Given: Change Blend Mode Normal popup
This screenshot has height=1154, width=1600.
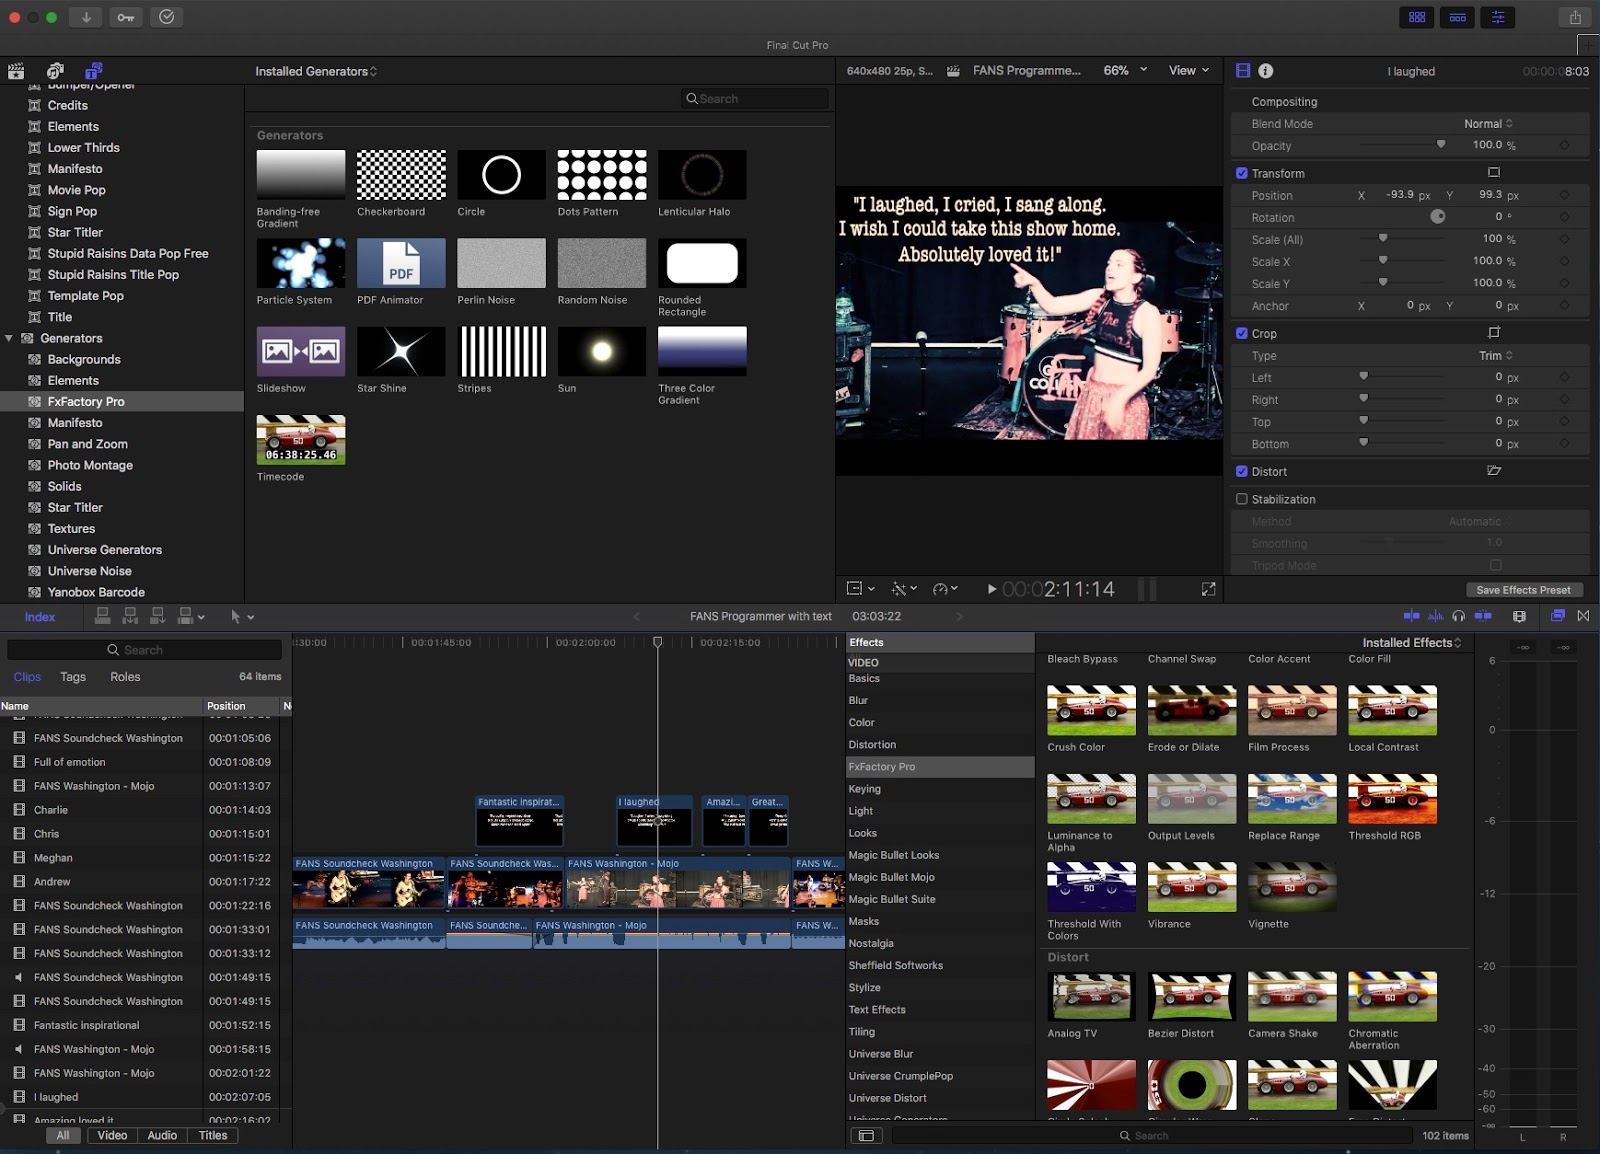Looking at the screenshot, I should (1488, 124).
